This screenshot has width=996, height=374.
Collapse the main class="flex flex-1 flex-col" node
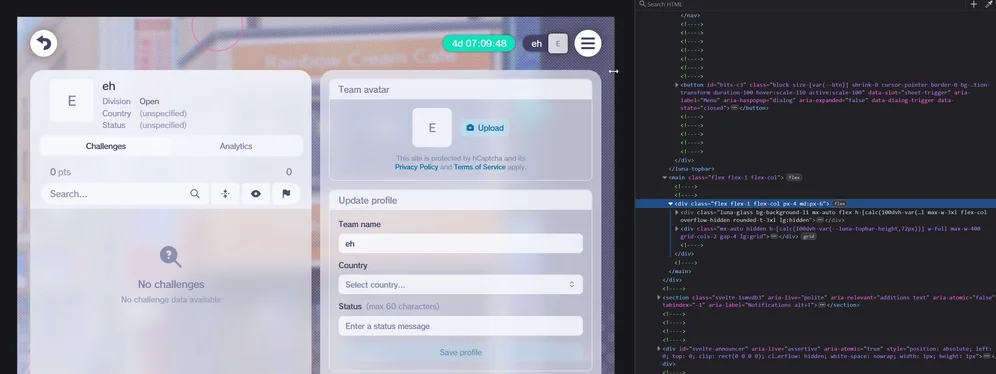665,178
